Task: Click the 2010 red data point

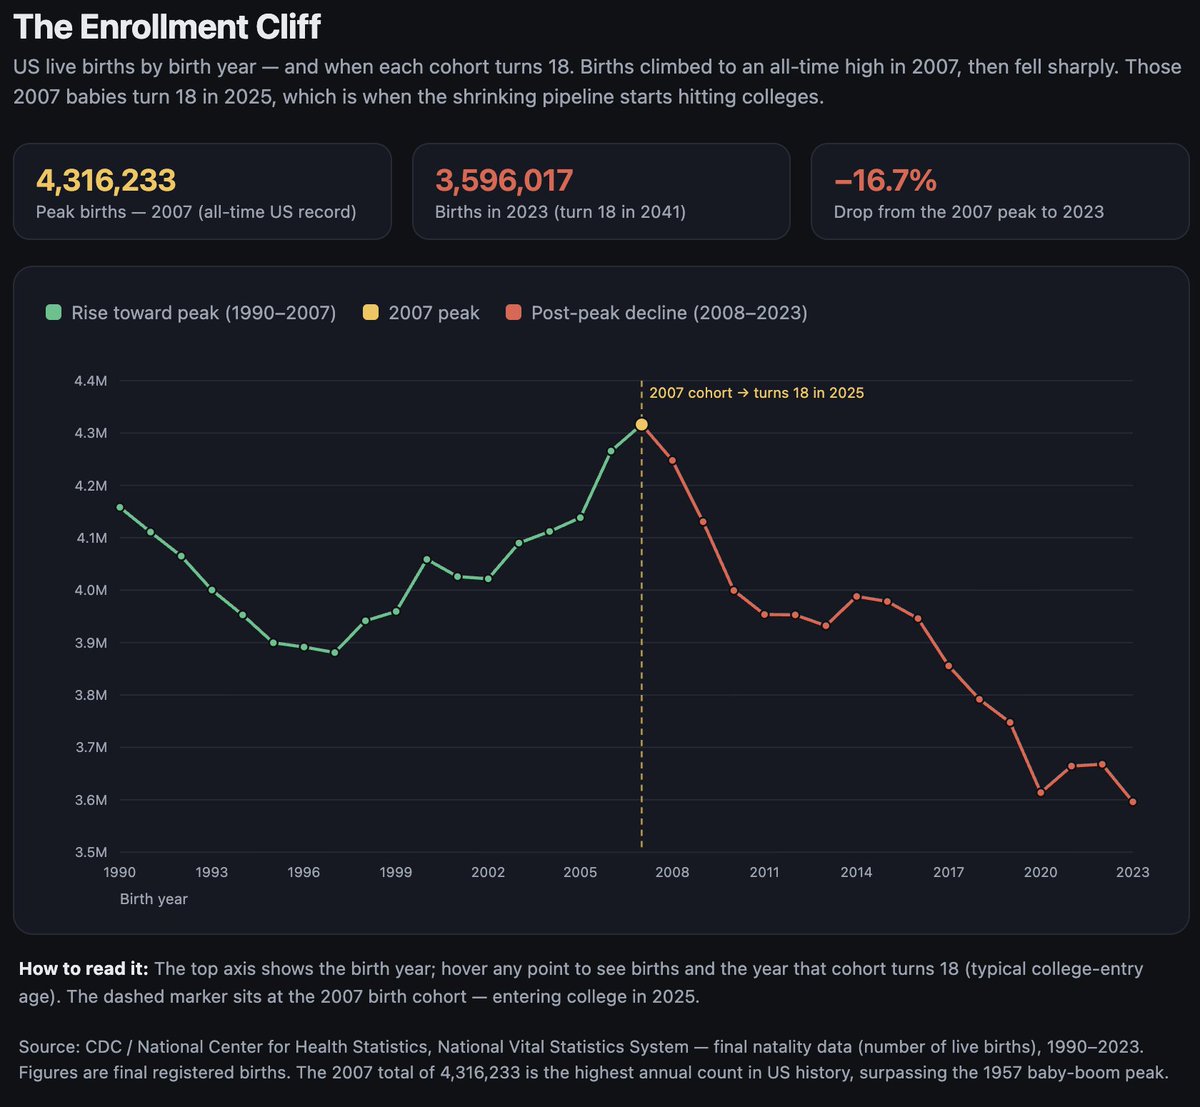Action: [734, 591]
